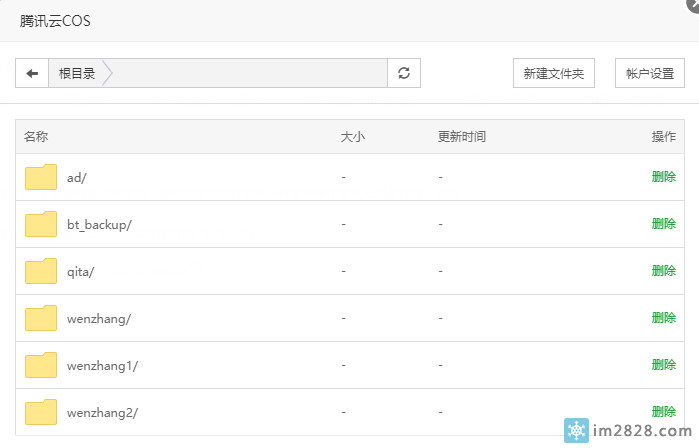This screenshot has width=699, height=448.
Task: Open the wenzhang1/ folder icon
Action: point(41,365)
